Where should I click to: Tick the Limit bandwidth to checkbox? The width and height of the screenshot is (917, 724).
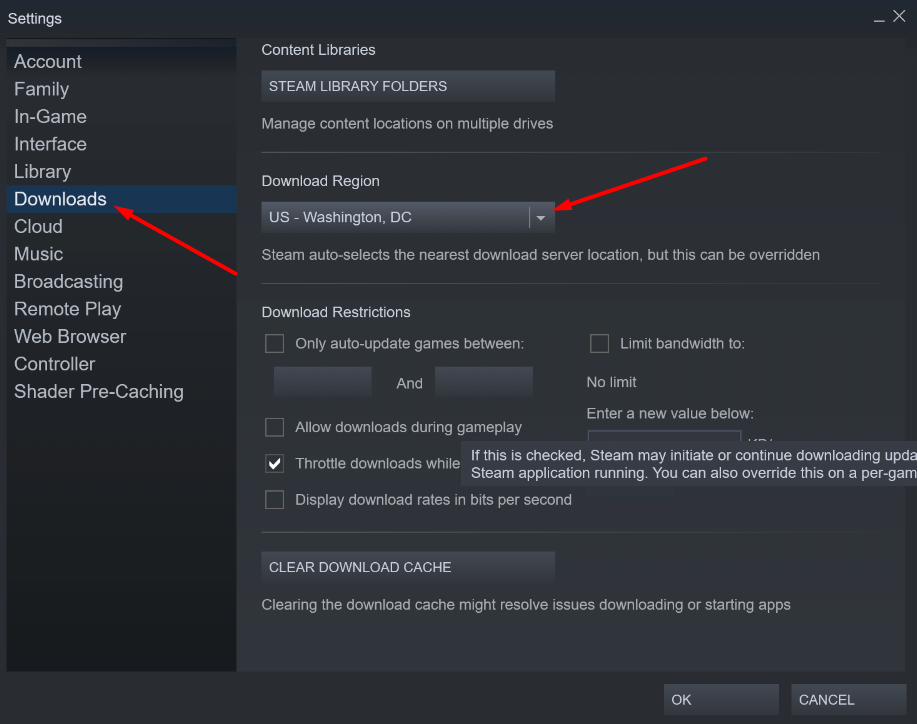599,343
